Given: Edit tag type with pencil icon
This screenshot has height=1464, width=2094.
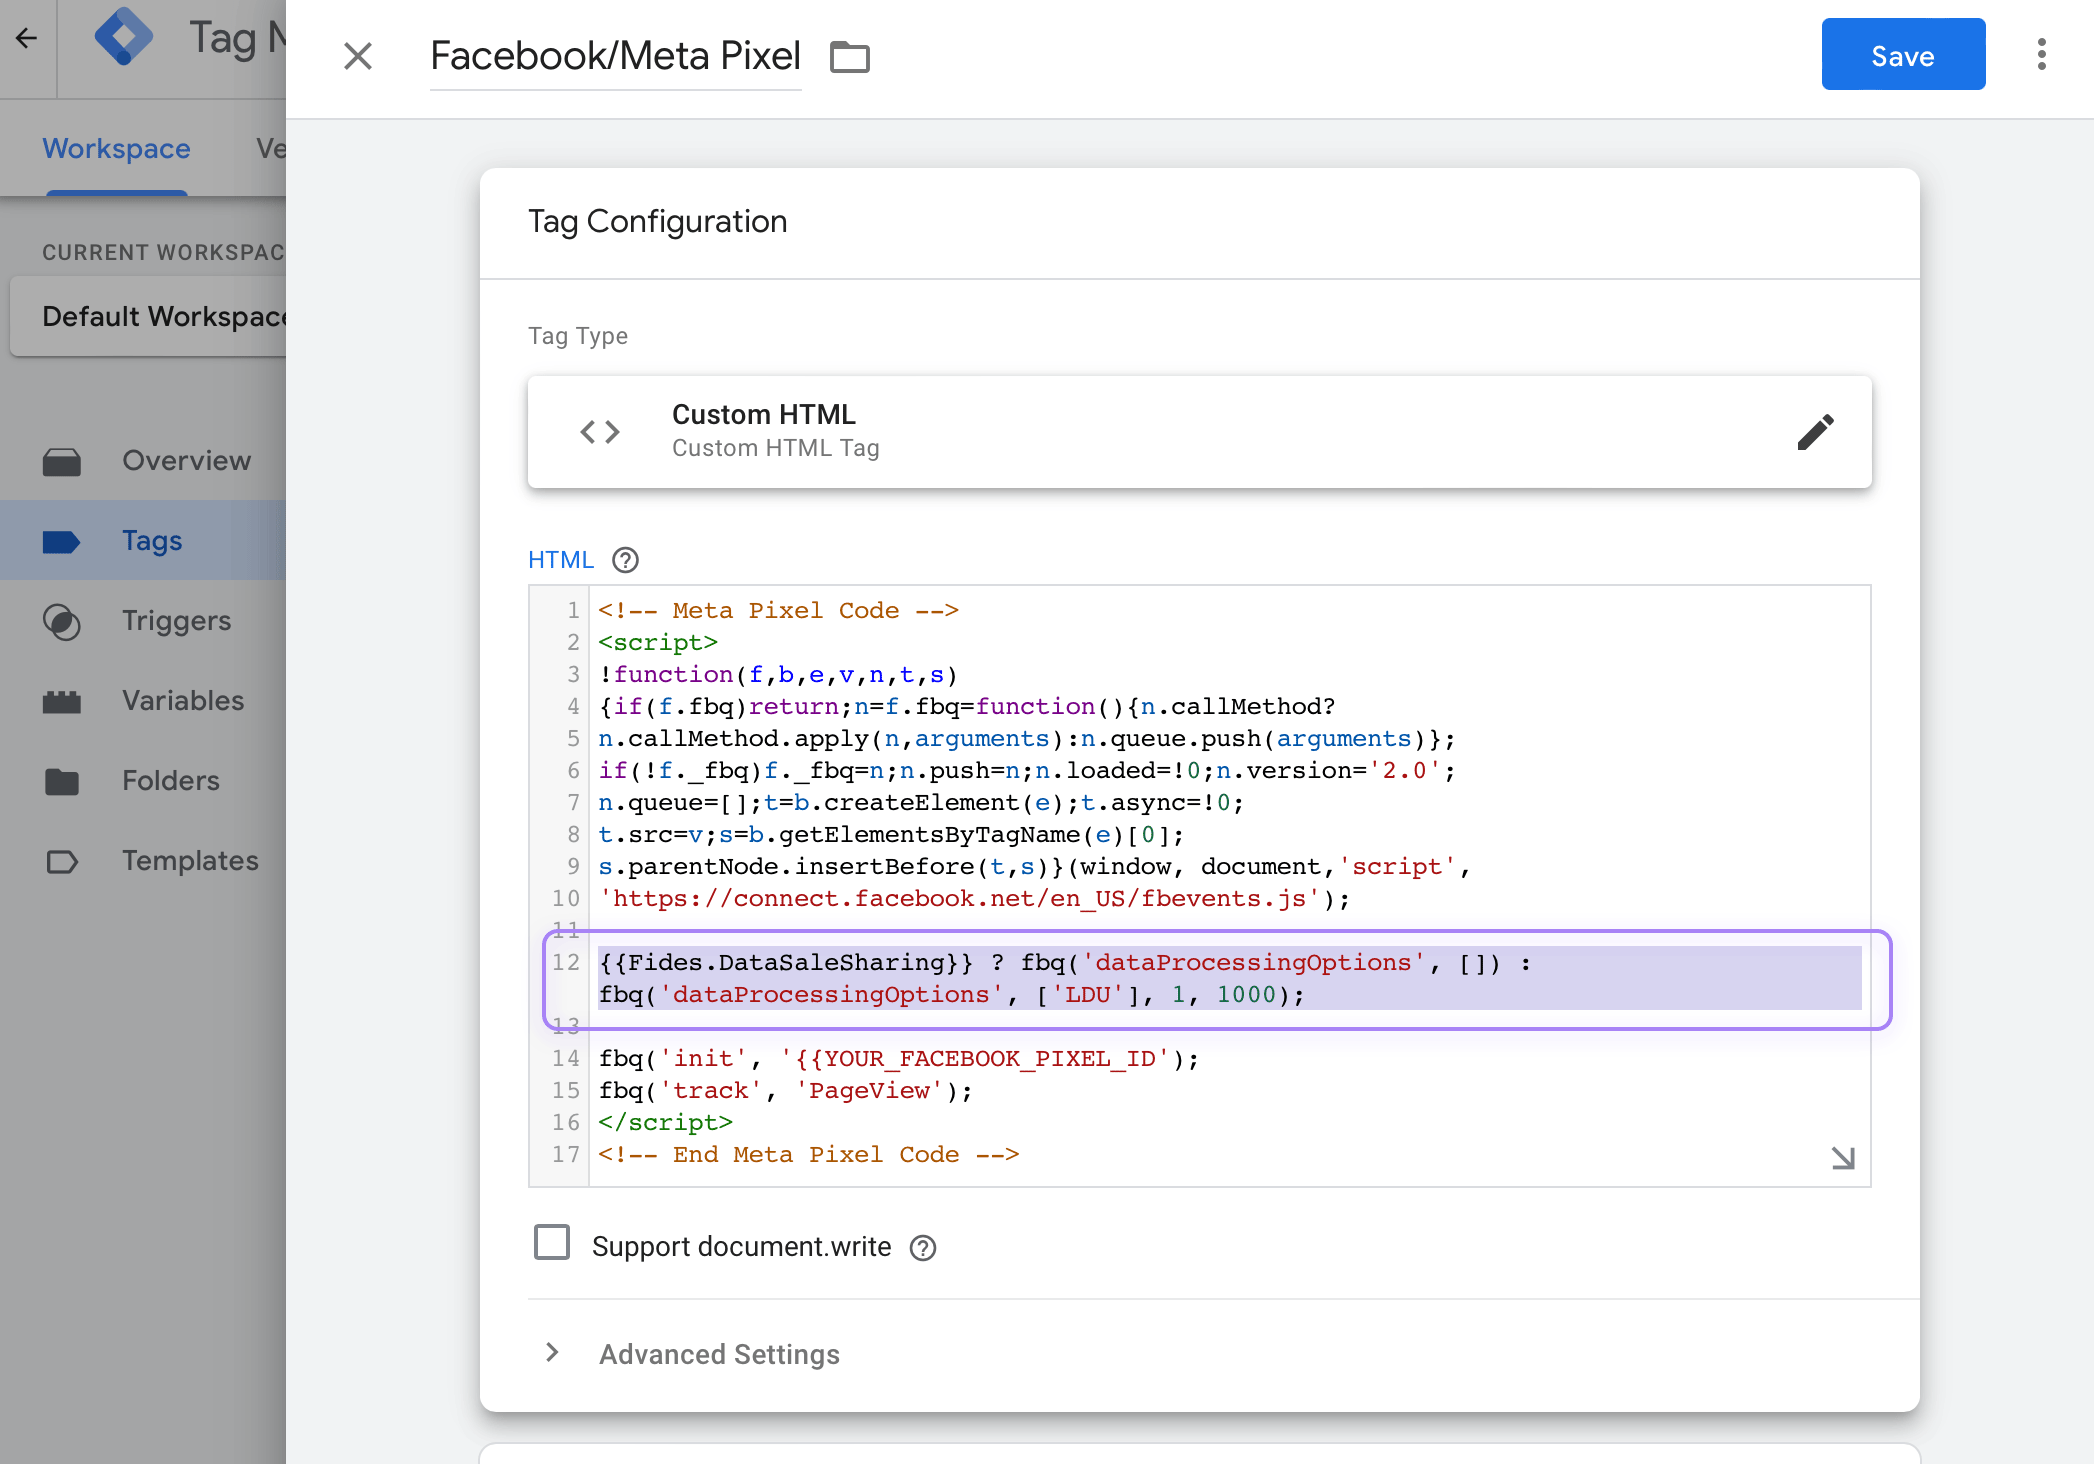Looking at the screenshot, I should coord(1816,432).
